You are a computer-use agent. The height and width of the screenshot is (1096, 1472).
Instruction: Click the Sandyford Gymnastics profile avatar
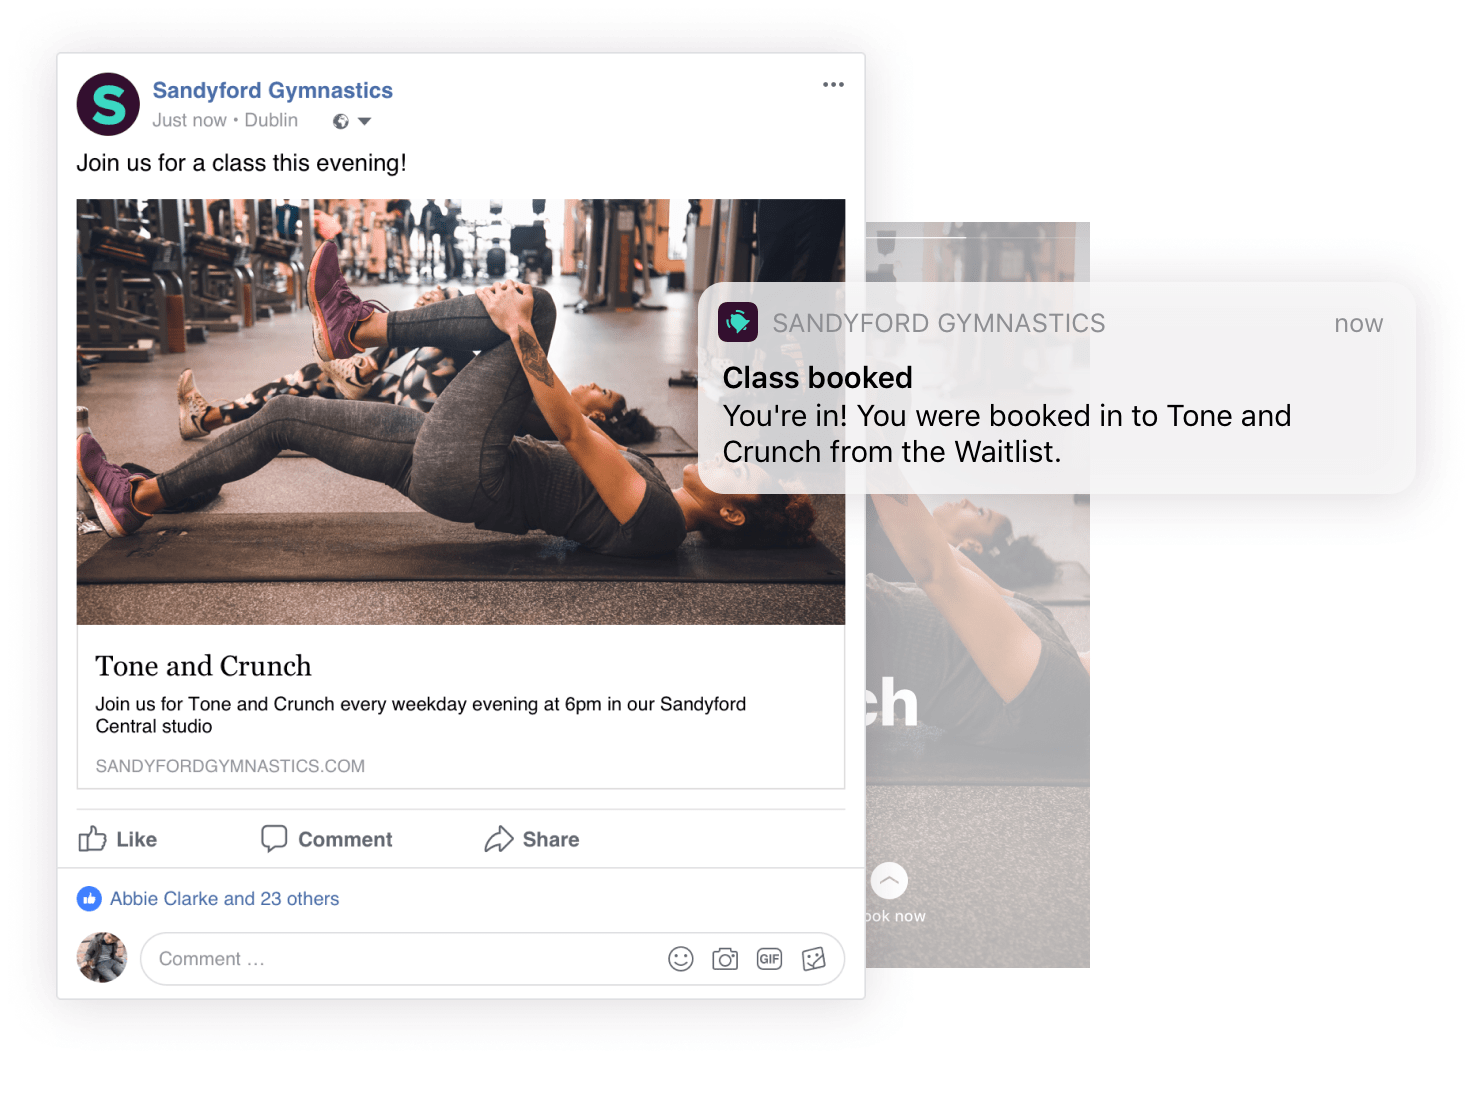coord(108,104)
